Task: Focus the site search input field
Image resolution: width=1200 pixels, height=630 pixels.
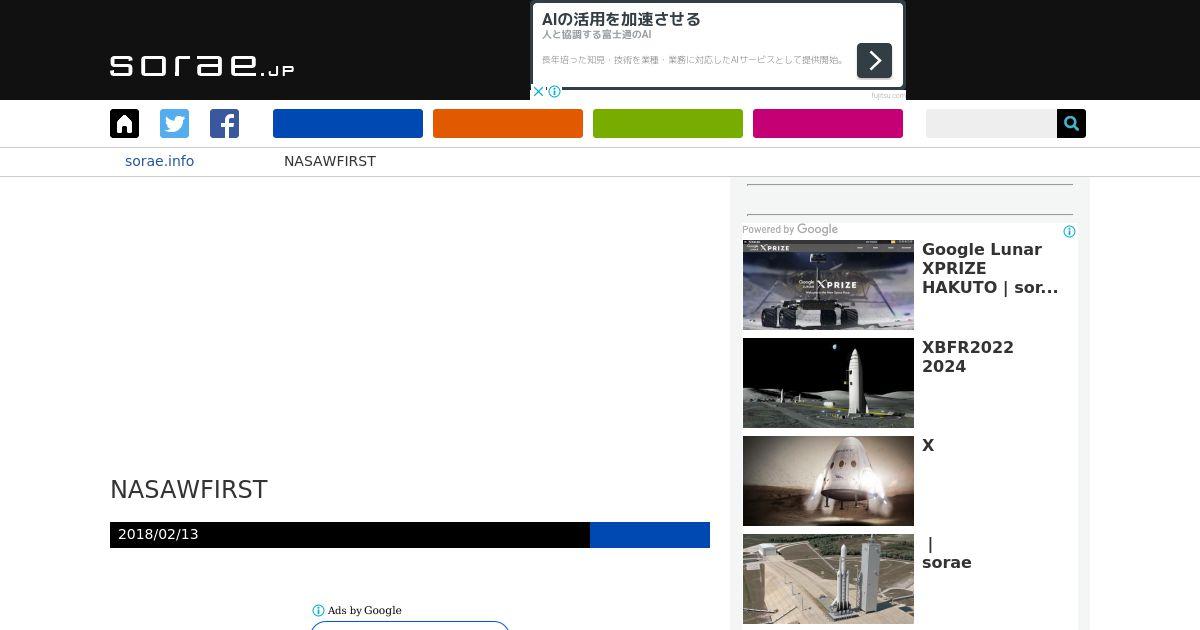Action: click(x=991, y=124)
